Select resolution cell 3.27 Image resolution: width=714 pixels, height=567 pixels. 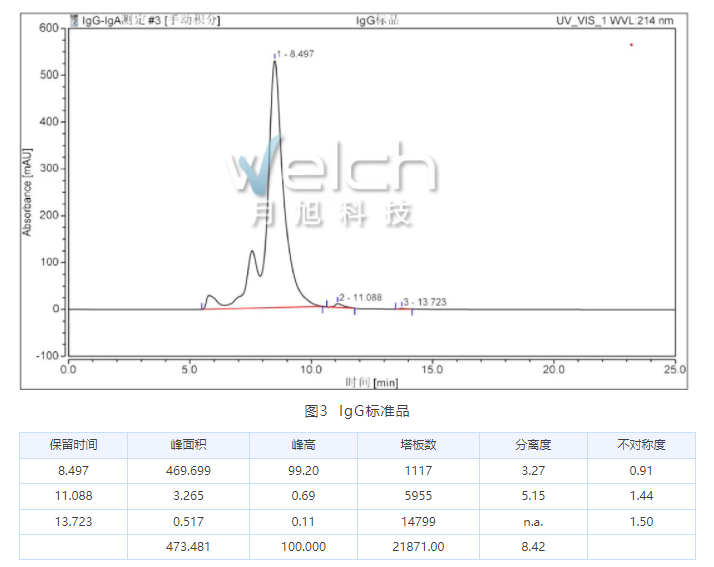pyautogui.click(x=533, y=470)
